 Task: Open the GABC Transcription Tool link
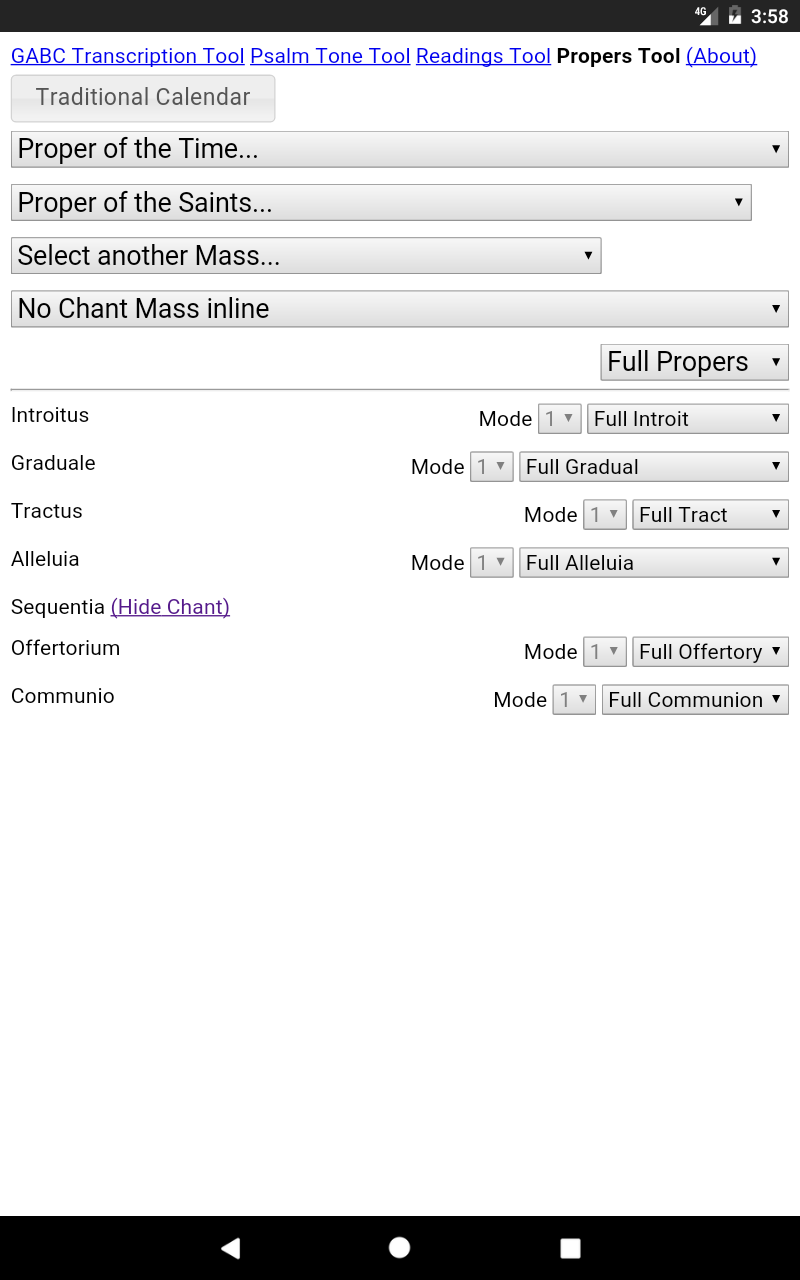coord(128,56)
